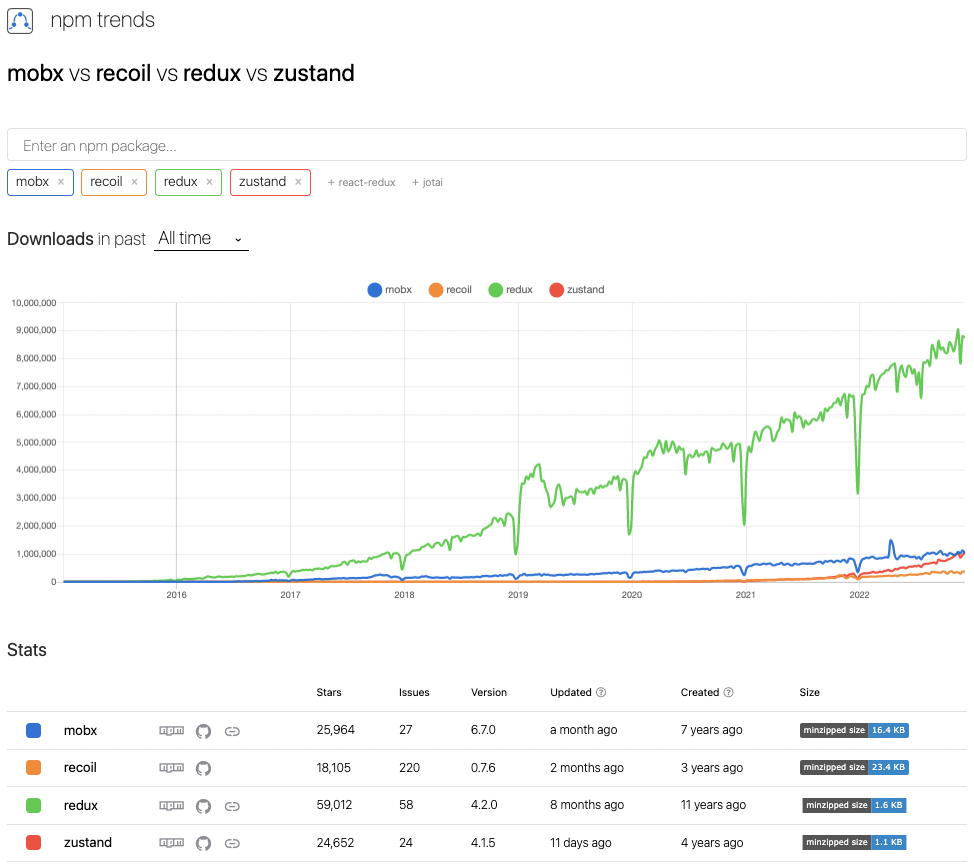The image size is (974, 867).
Task: Open GitHub repository for redux
Action: pos(203,806)
